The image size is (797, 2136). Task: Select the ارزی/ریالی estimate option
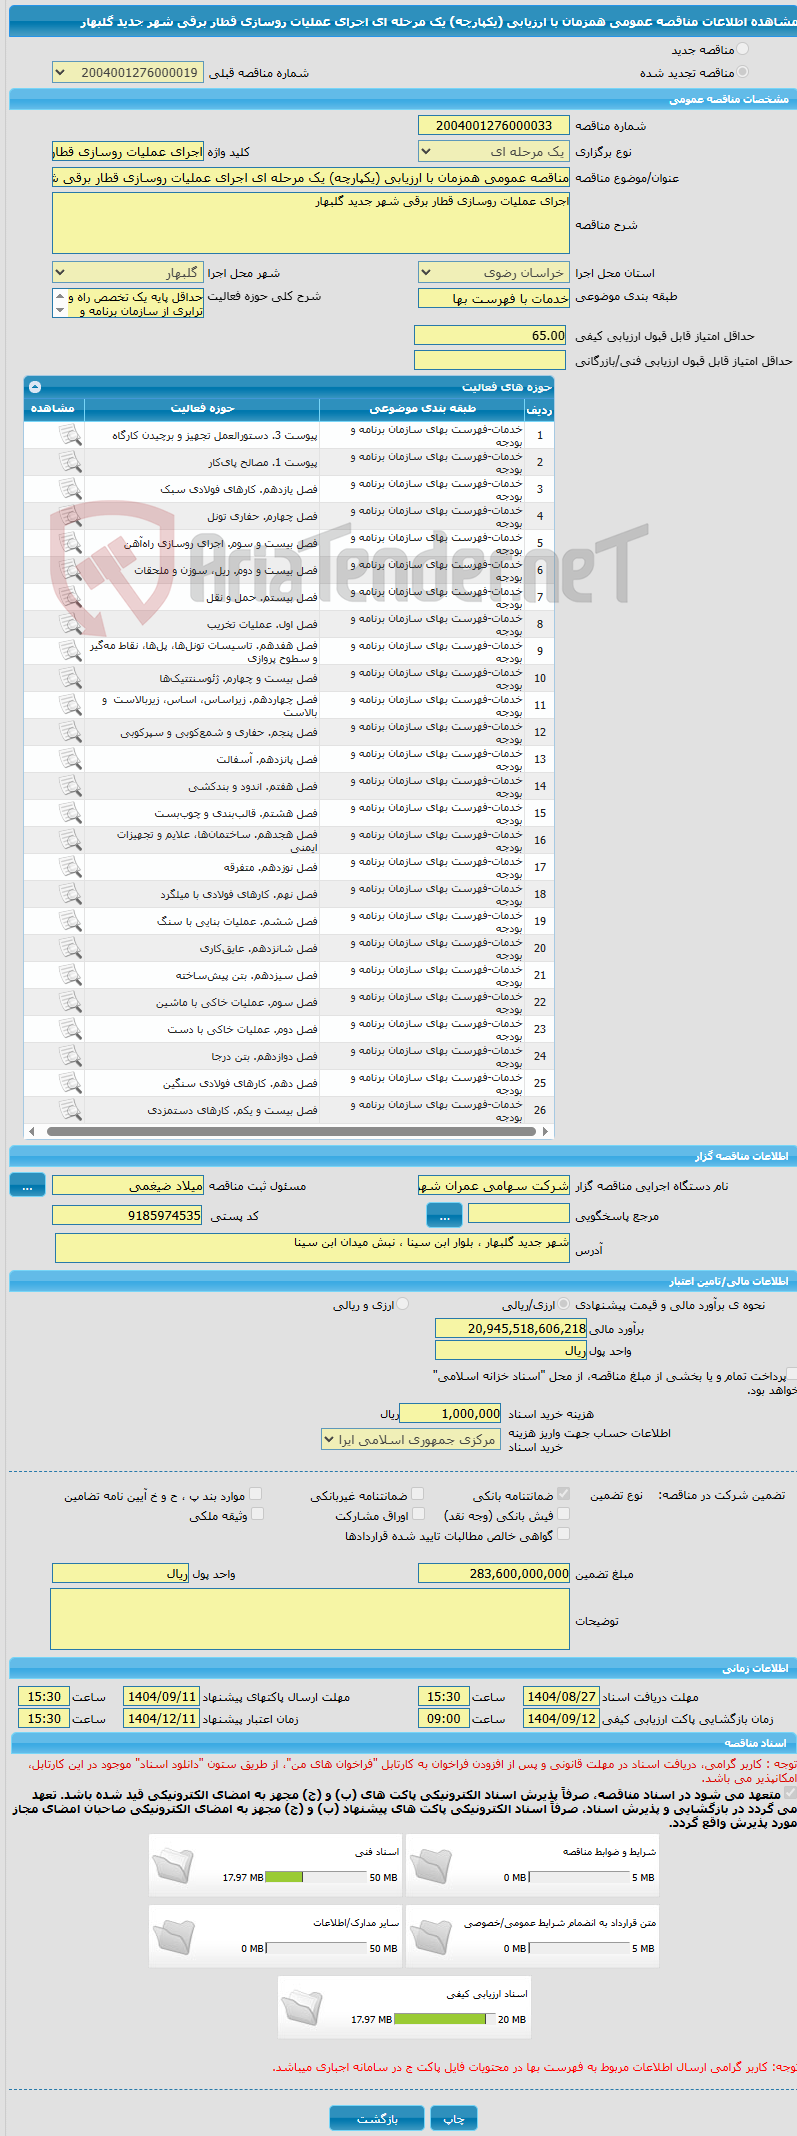point(565,1304)
